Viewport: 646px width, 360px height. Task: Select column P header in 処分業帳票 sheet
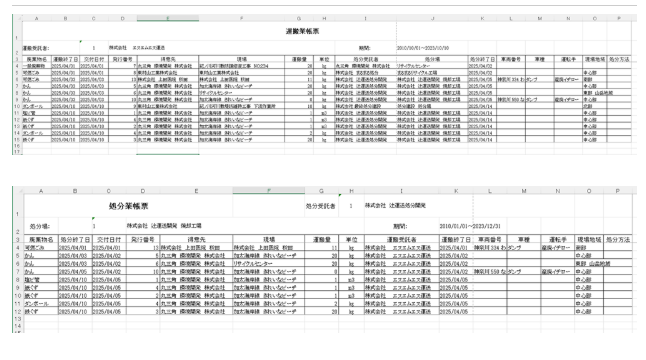[x=617, y=190]
